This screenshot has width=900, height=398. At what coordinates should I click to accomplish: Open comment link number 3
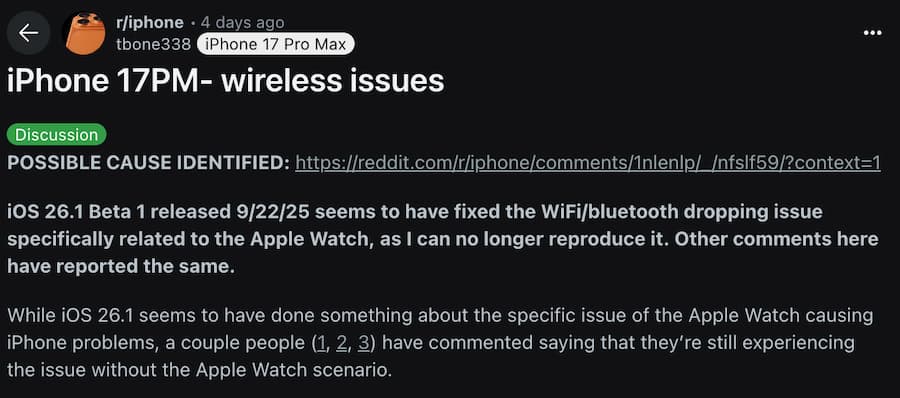click(363, 343)
